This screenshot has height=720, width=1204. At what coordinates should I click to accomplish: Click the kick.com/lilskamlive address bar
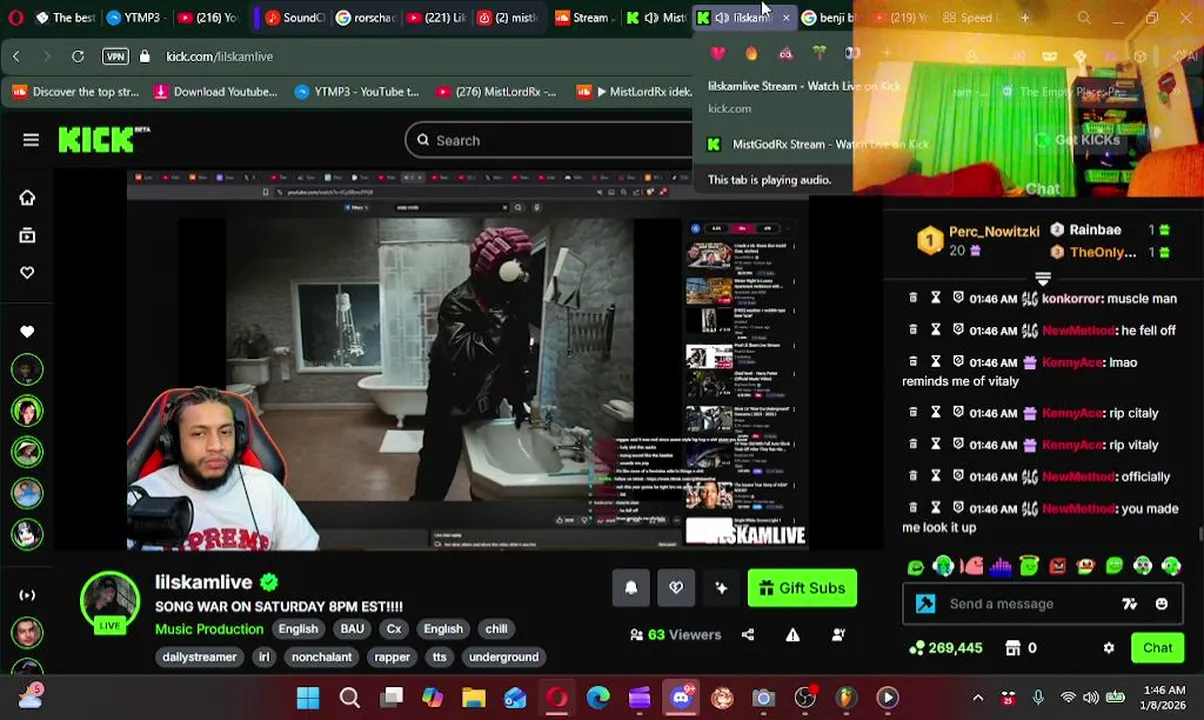[219, 57]
